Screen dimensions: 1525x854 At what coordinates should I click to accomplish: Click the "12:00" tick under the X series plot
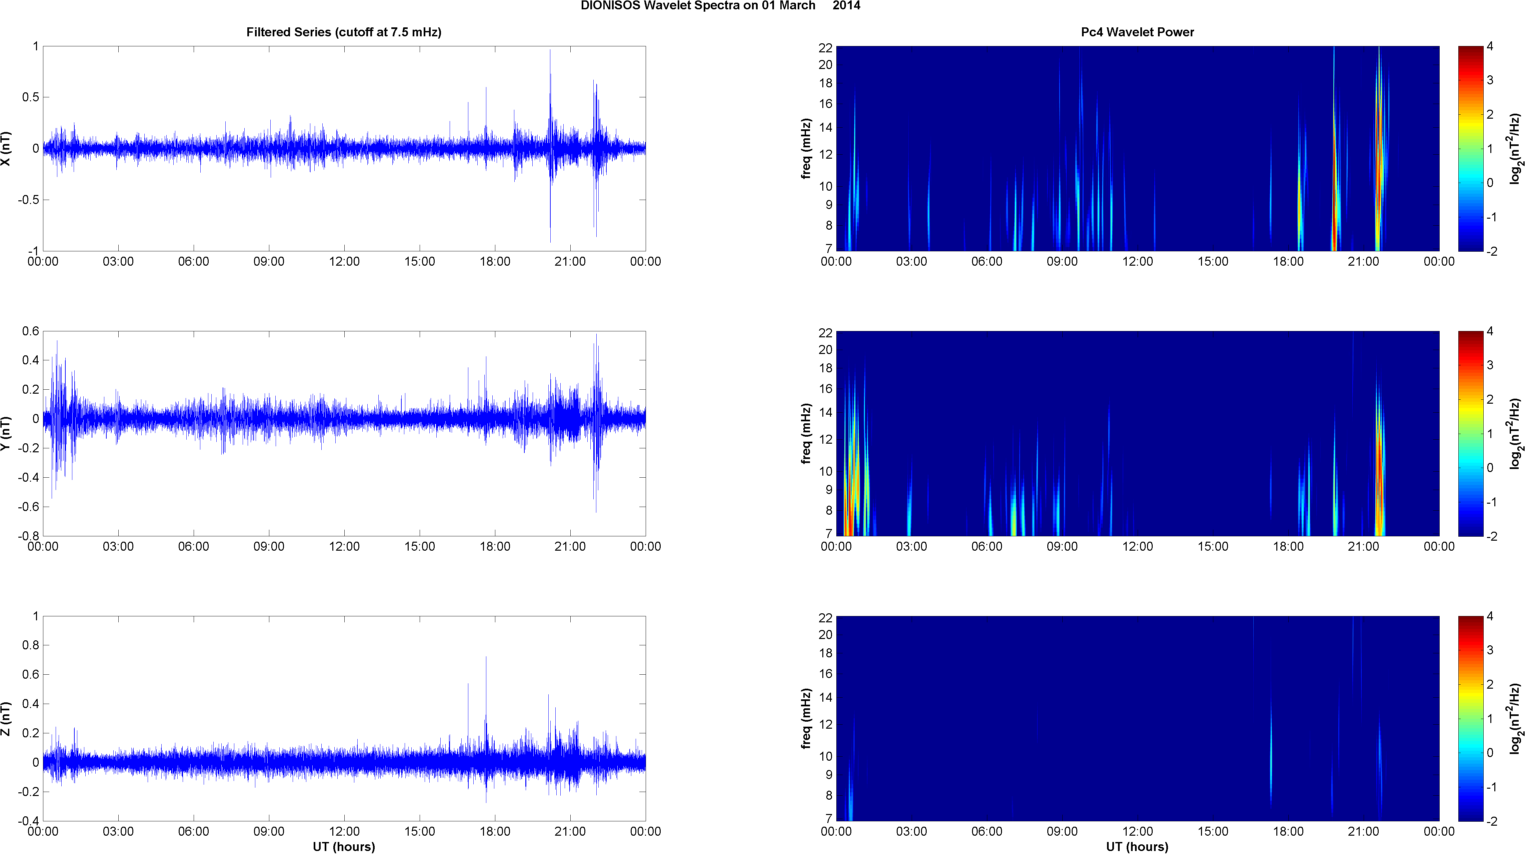344,262
